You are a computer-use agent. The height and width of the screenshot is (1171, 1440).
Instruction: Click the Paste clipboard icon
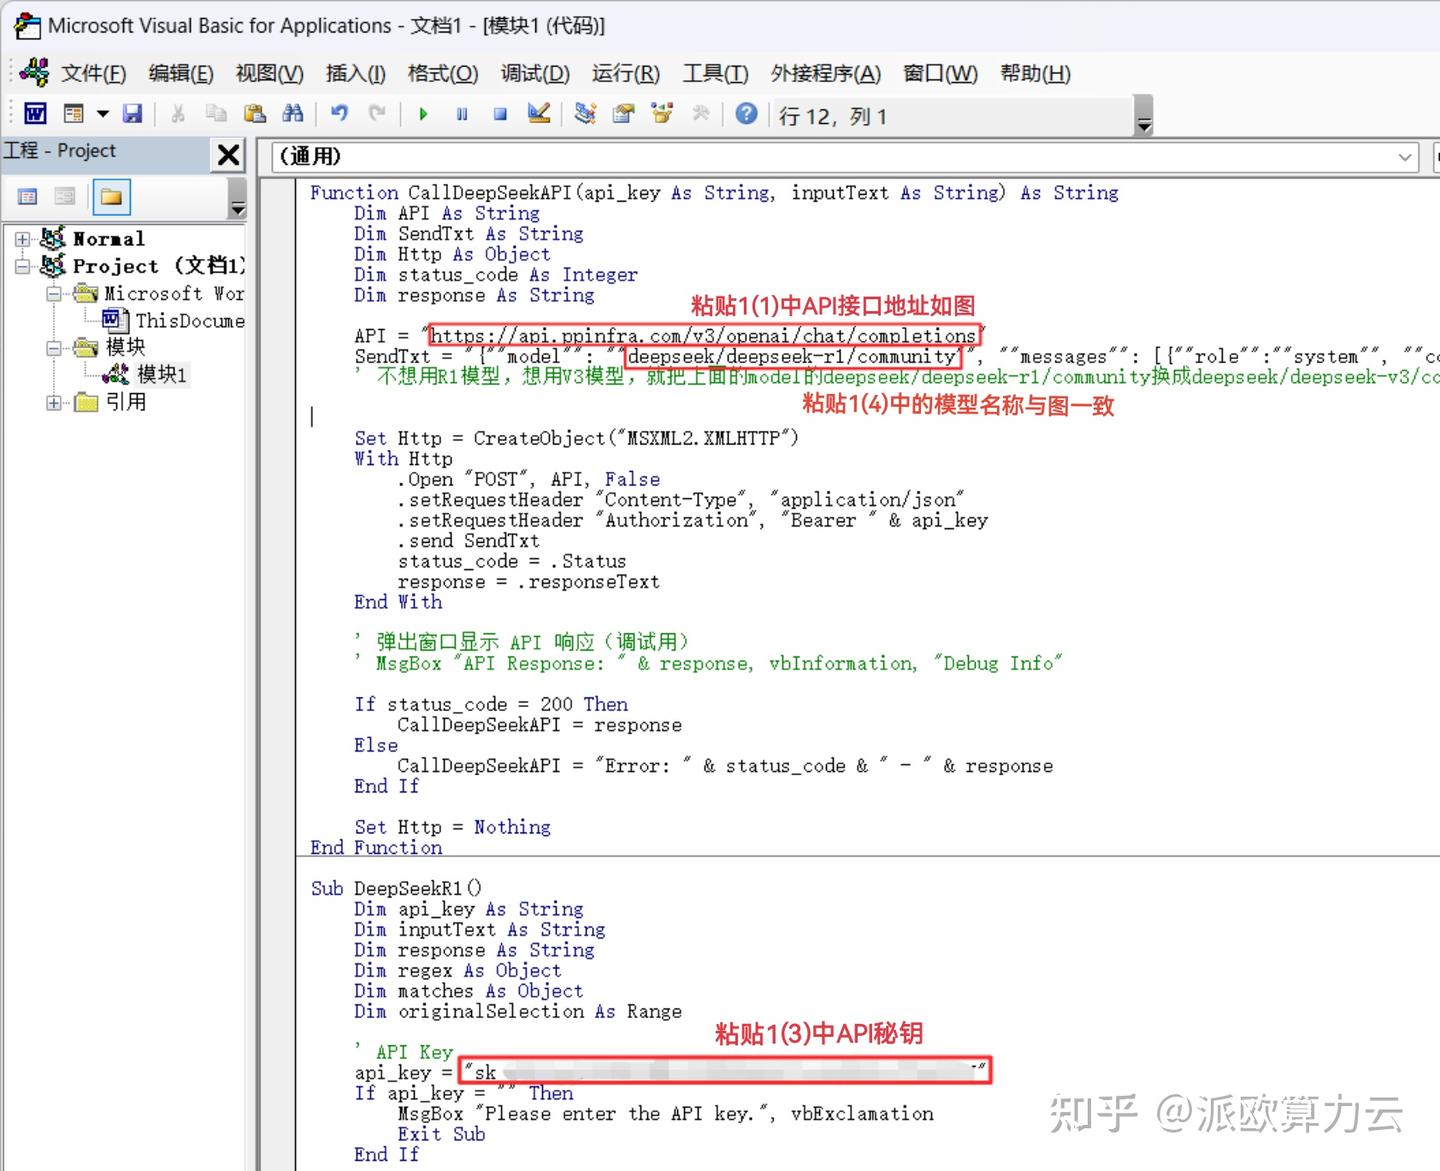[x=255, y=114]
